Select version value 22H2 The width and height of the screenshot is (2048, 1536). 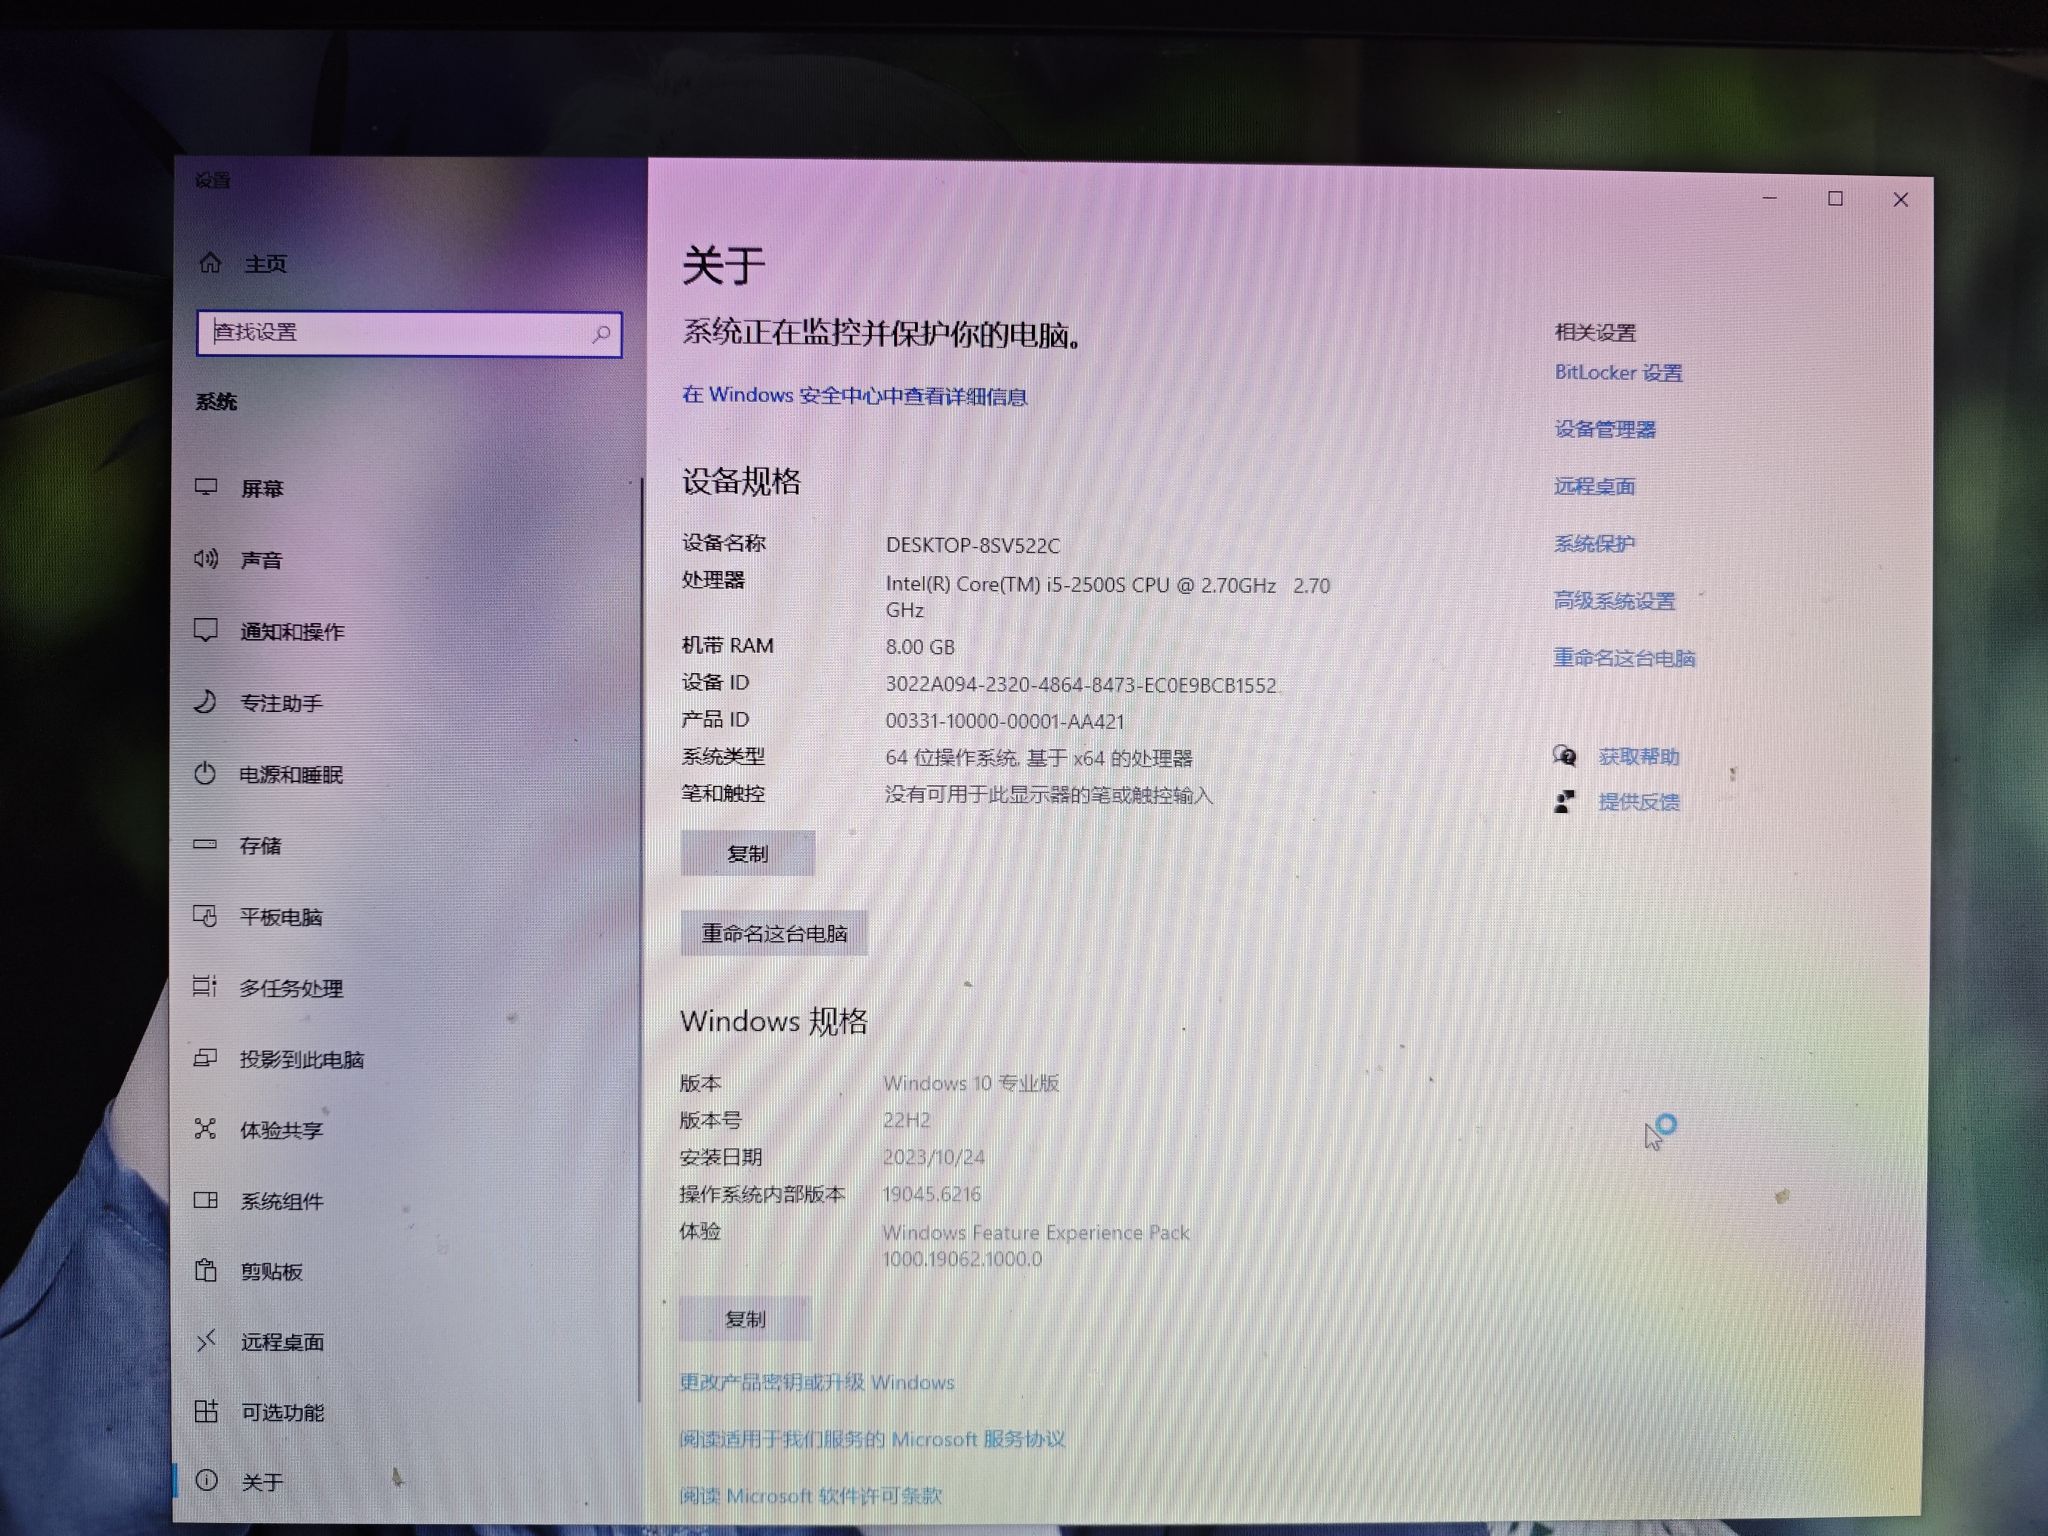click(906, 1120)
